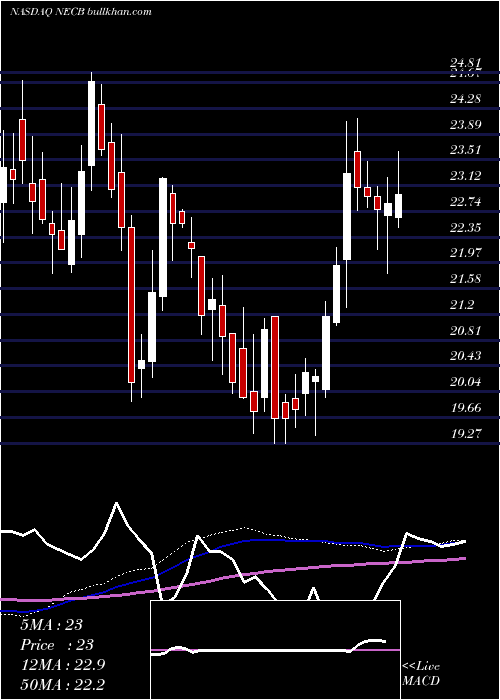This screenshot has width=500, height=700.
Task: Select the 22.74 price level label
Action: pyautogui.click(x=466, y=202)
